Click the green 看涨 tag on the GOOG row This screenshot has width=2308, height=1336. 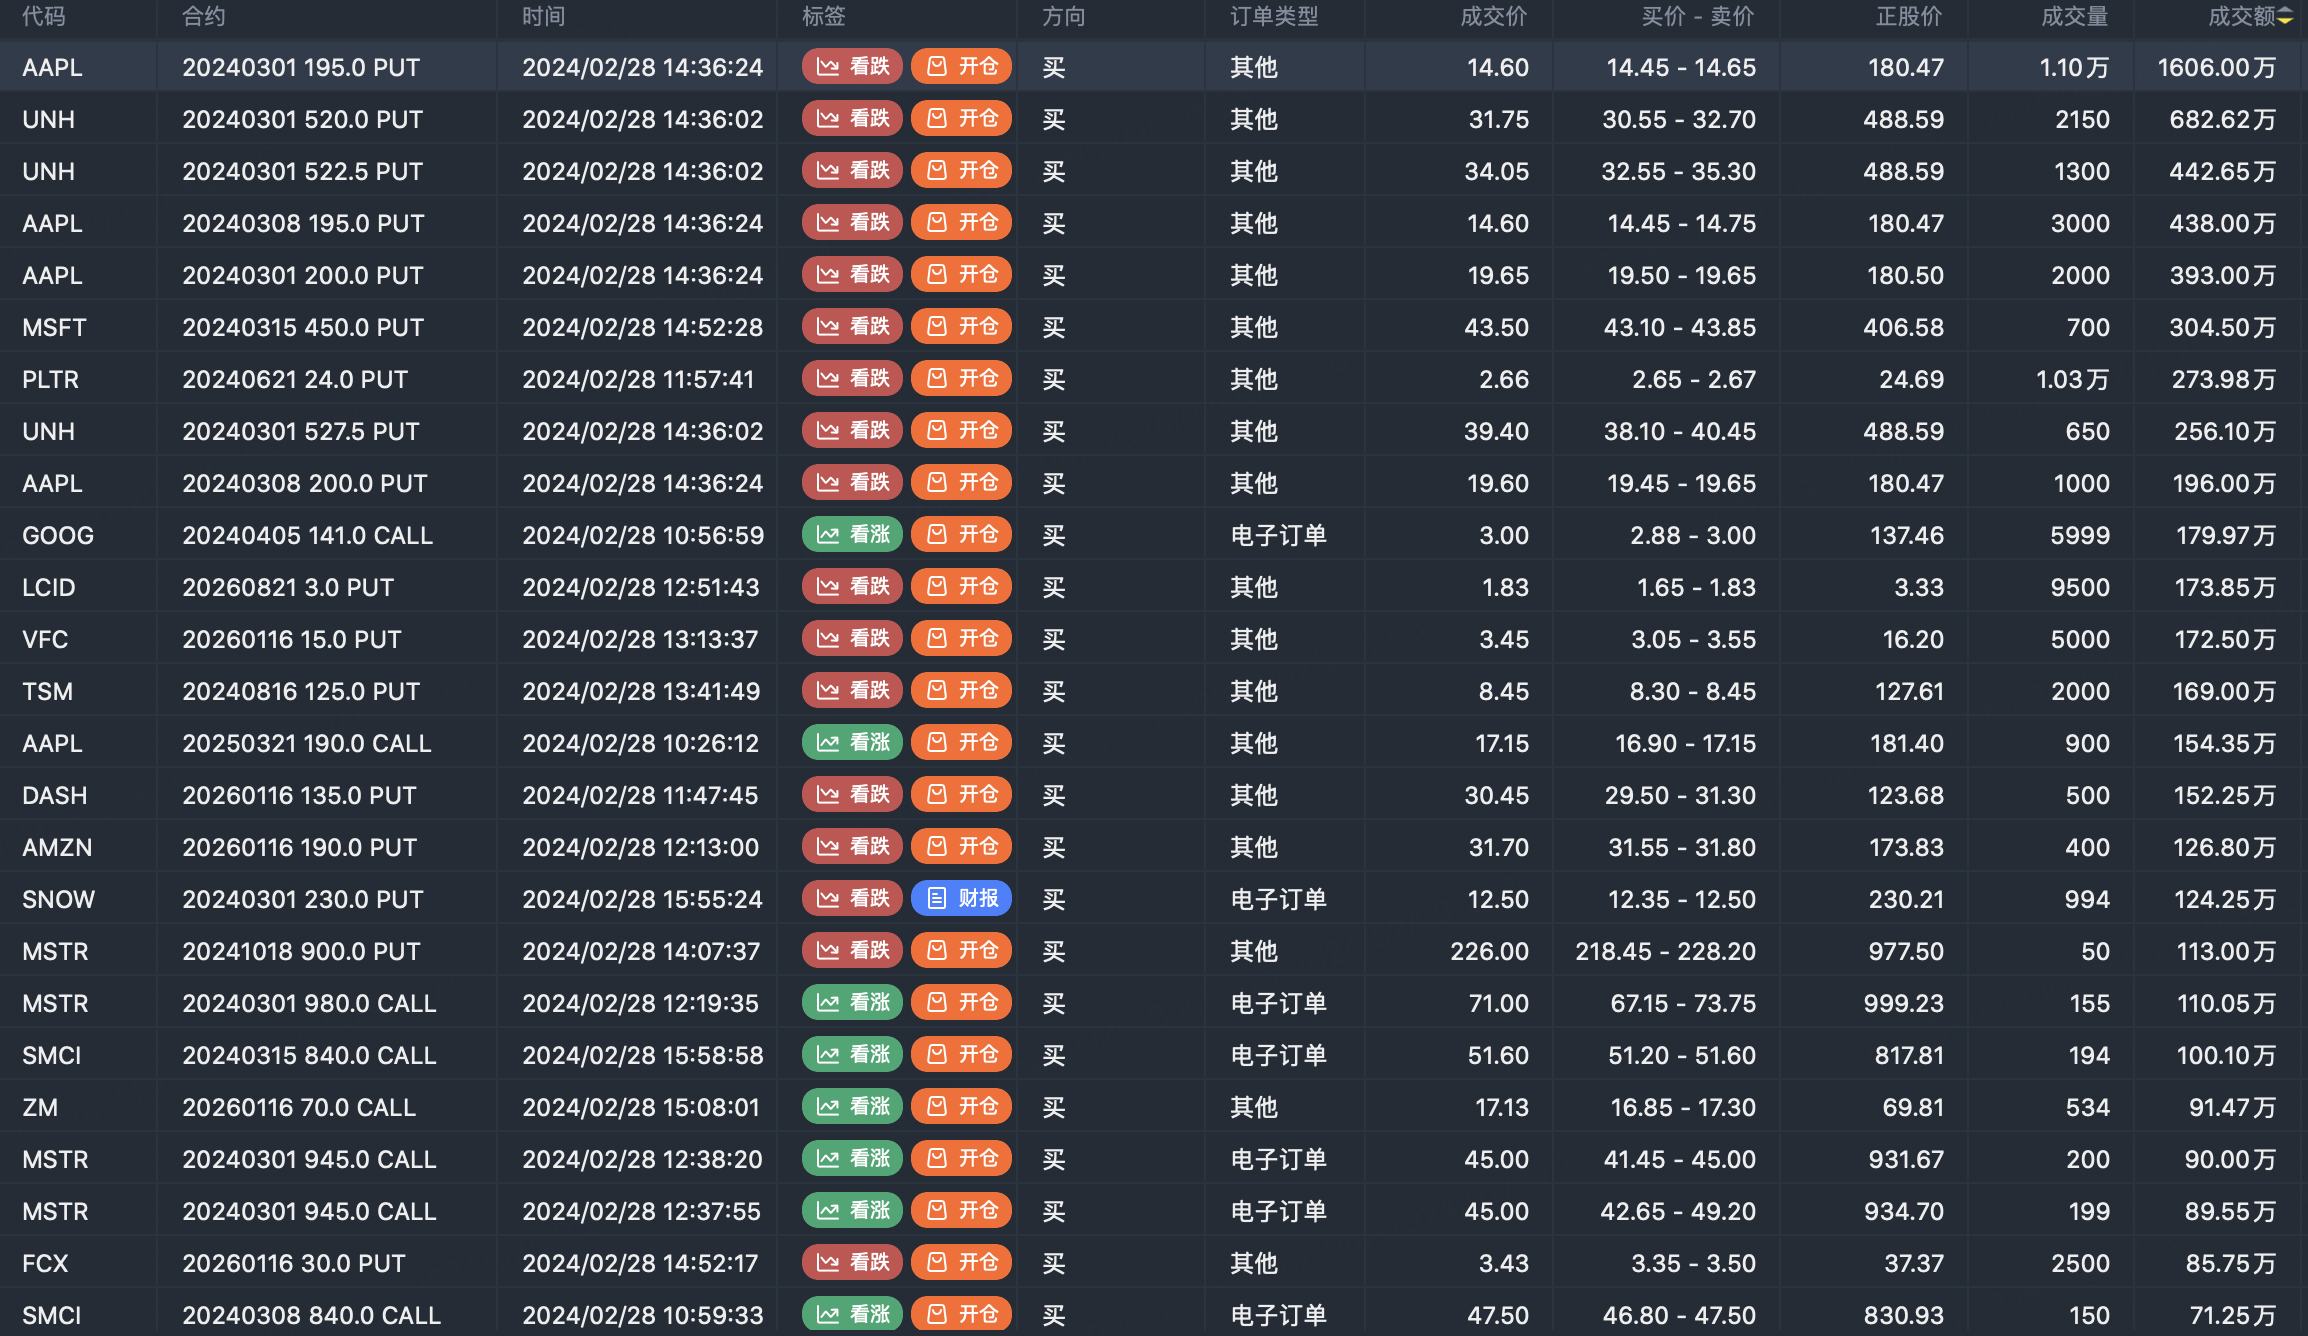(852, 535)
